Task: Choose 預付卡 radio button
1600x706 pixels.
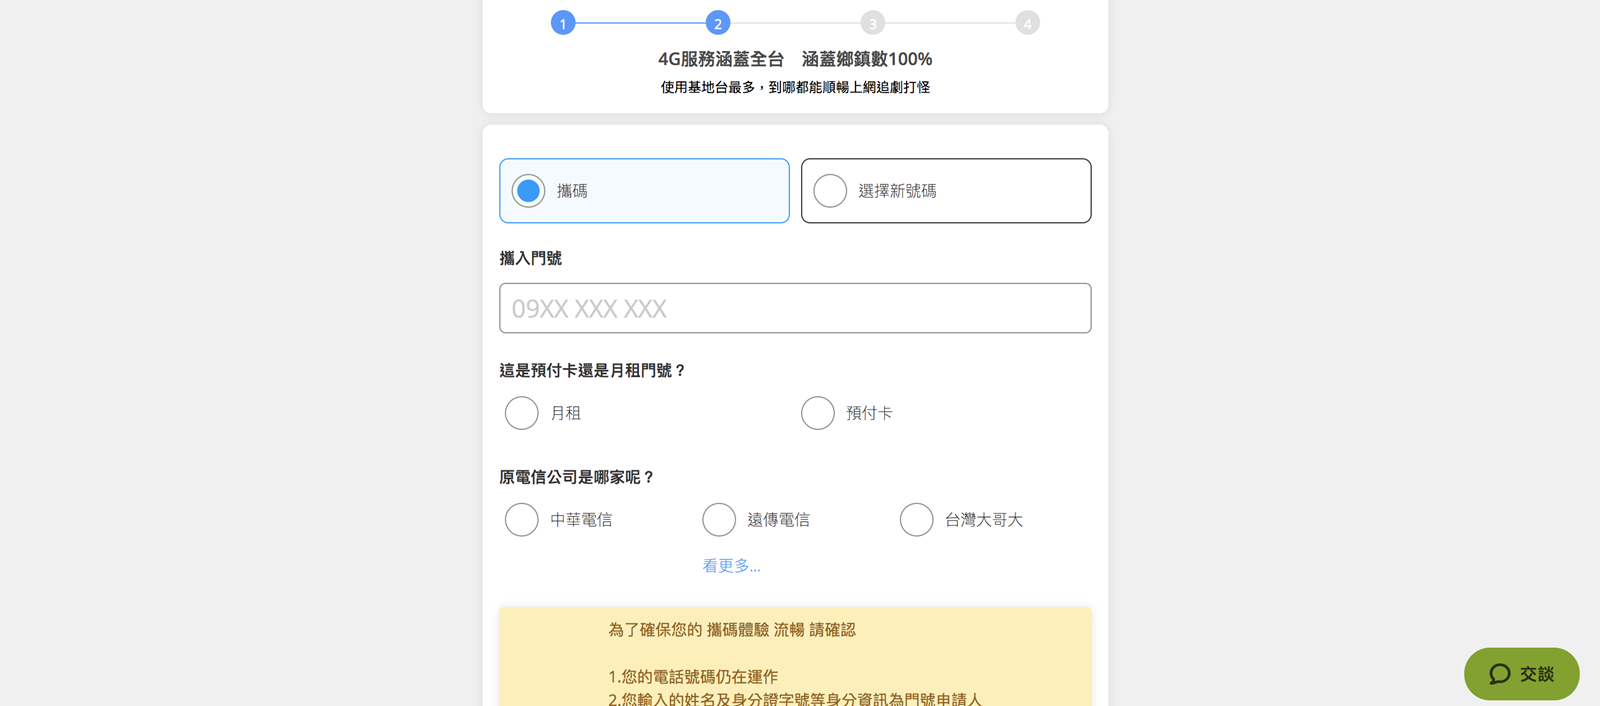Action: click(x=818, y=413)
